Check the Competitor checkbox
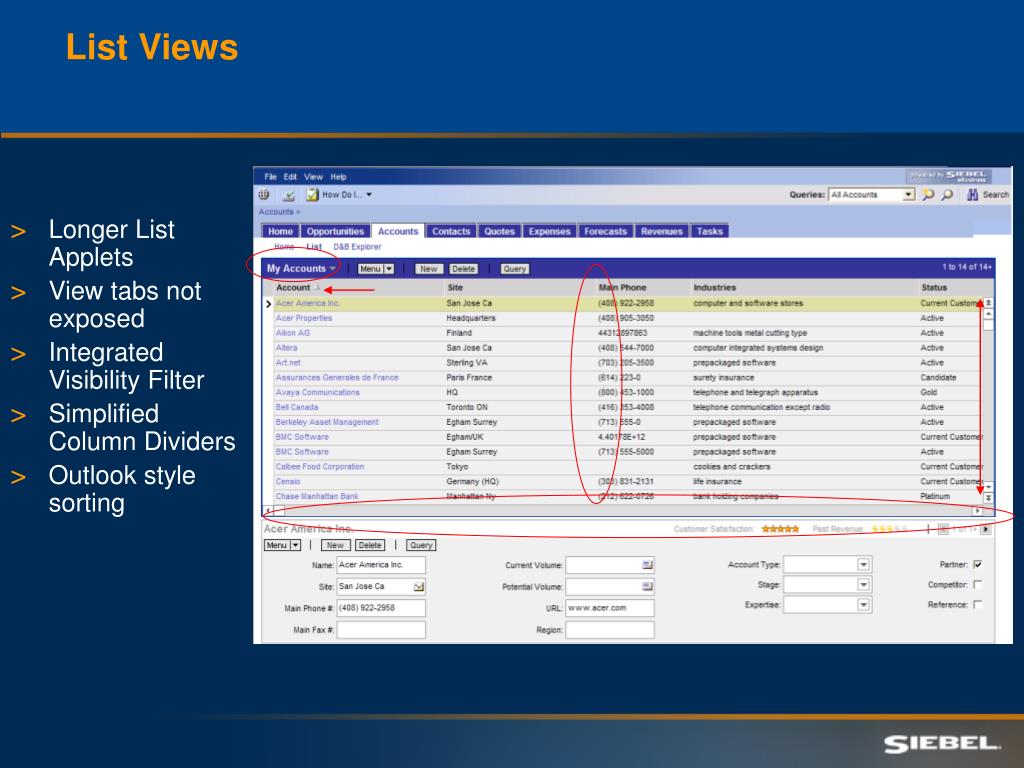Image resolution: width=1024 pixels, height=768 pixels. pos(978,584)
